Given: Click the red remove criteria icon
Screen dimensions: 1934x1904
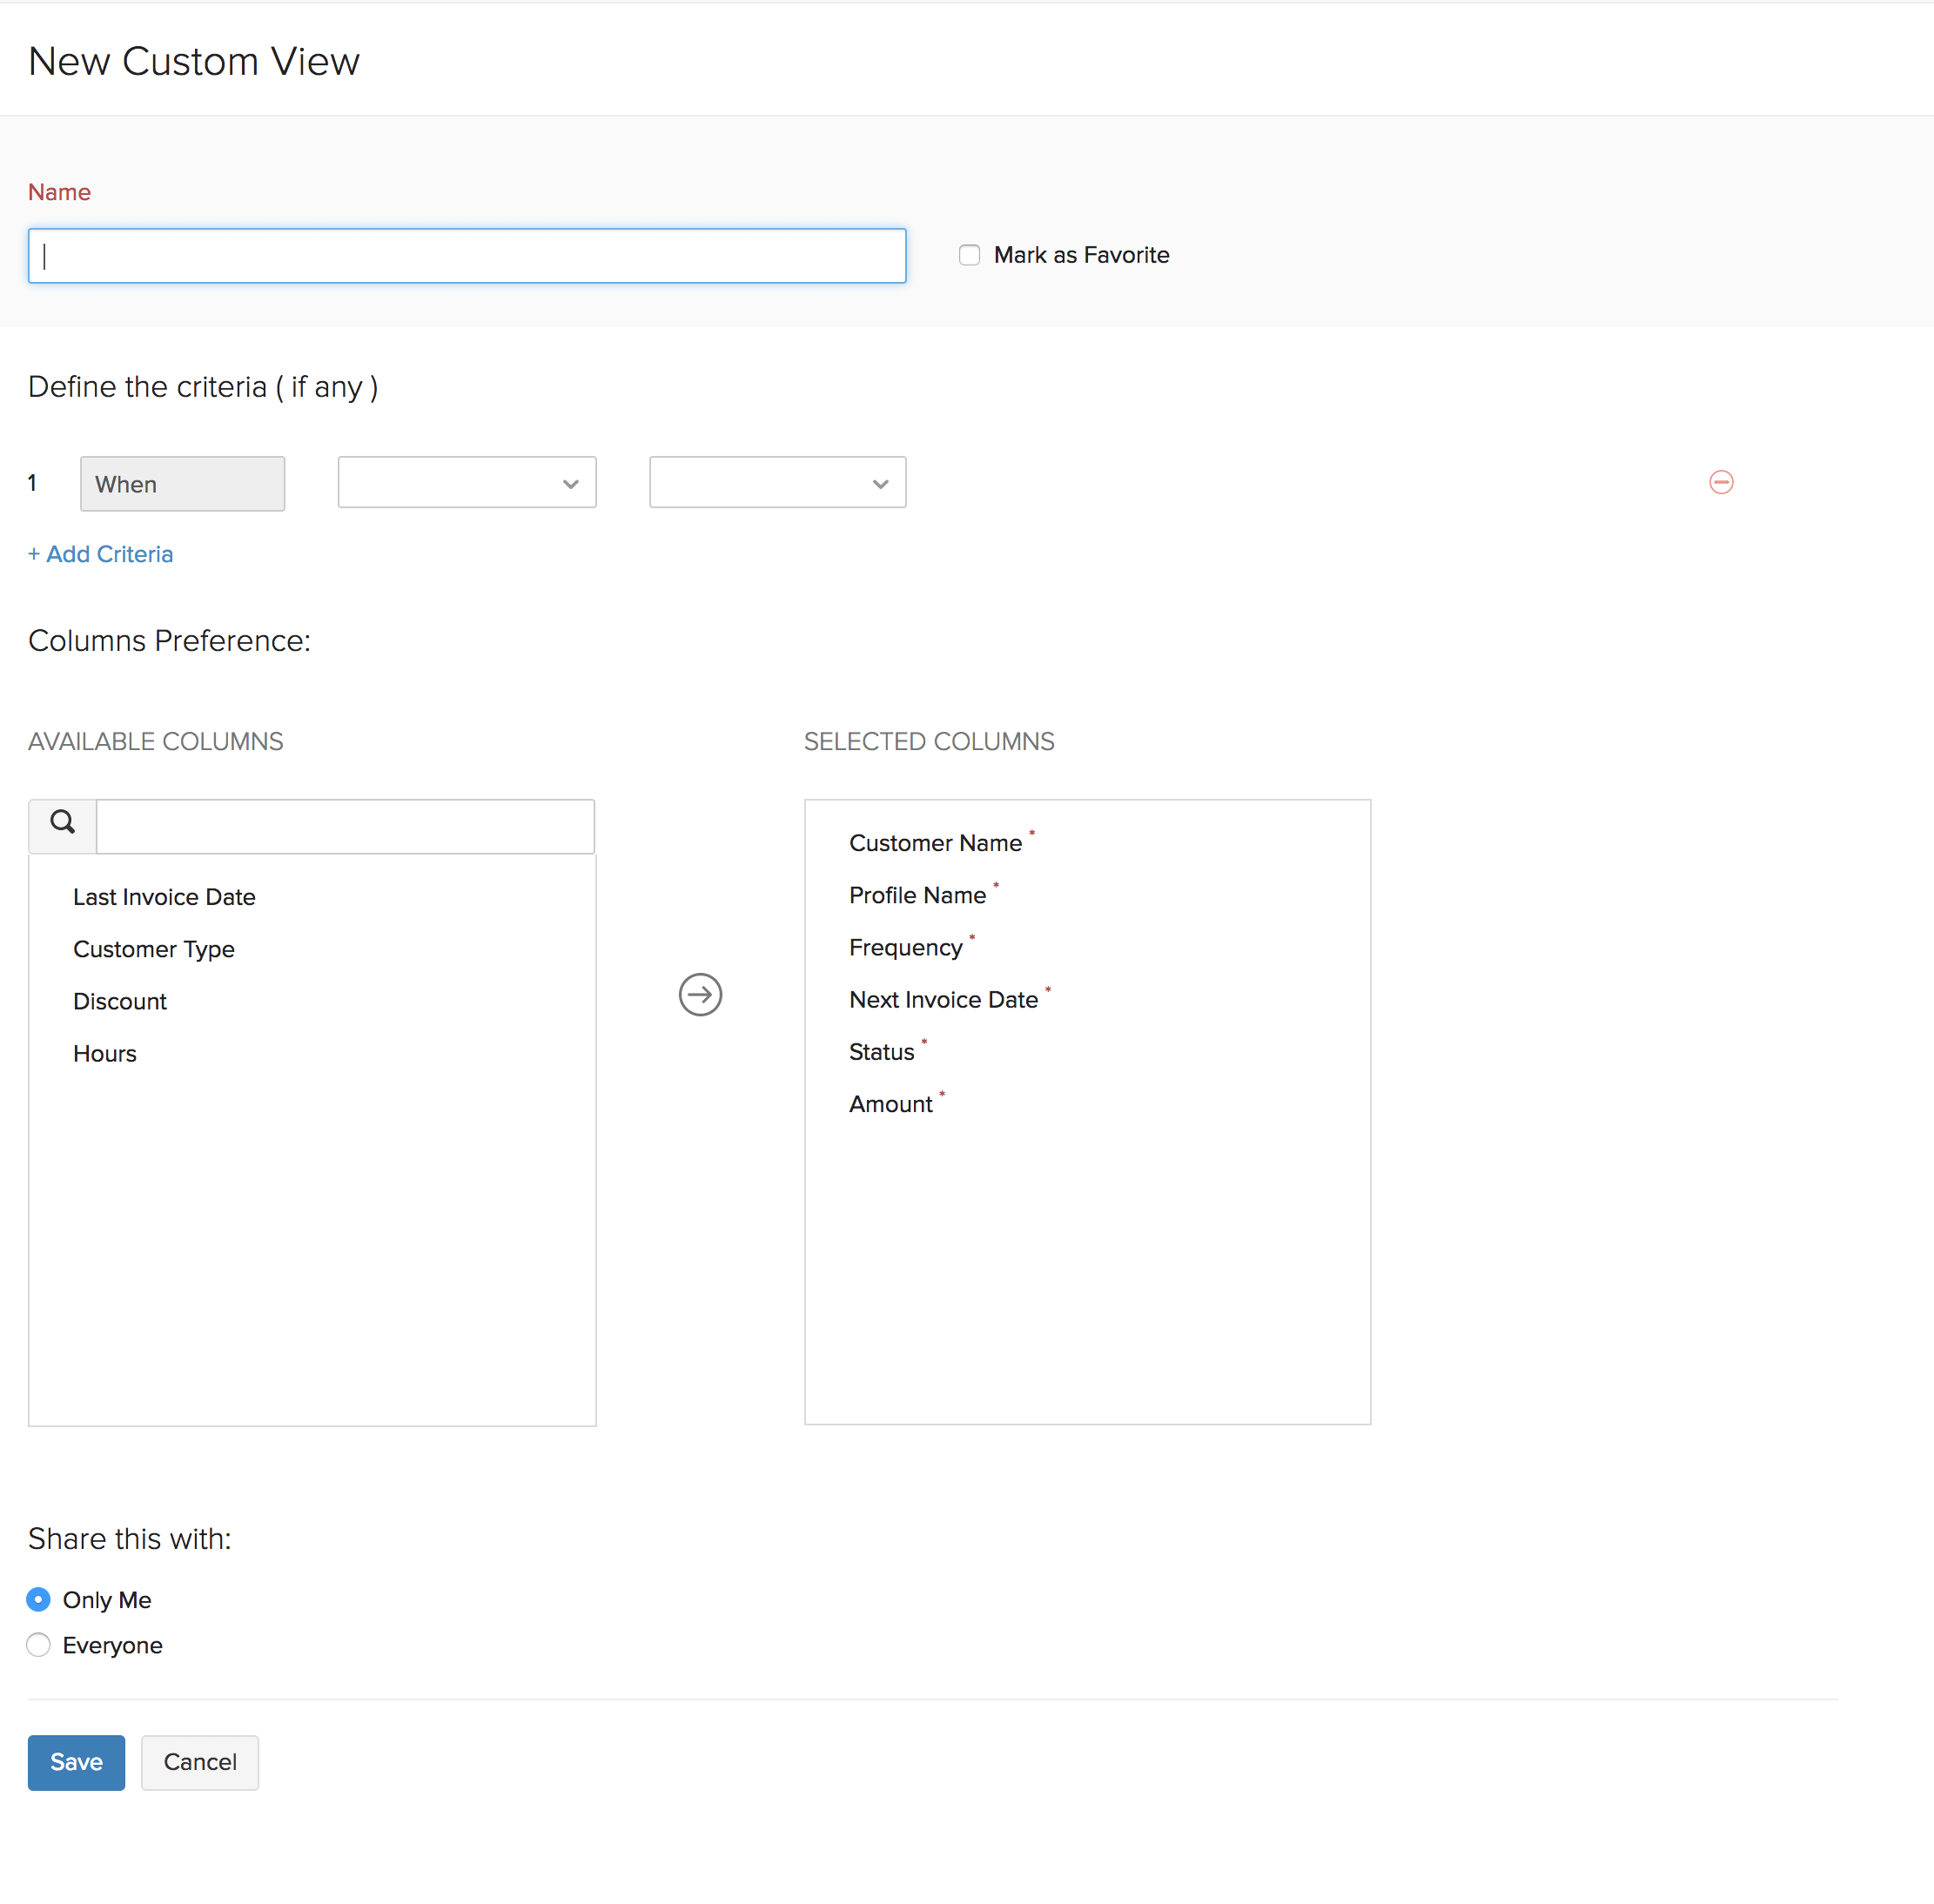Looking at the screenshot, I should [x=1720, y=482].
